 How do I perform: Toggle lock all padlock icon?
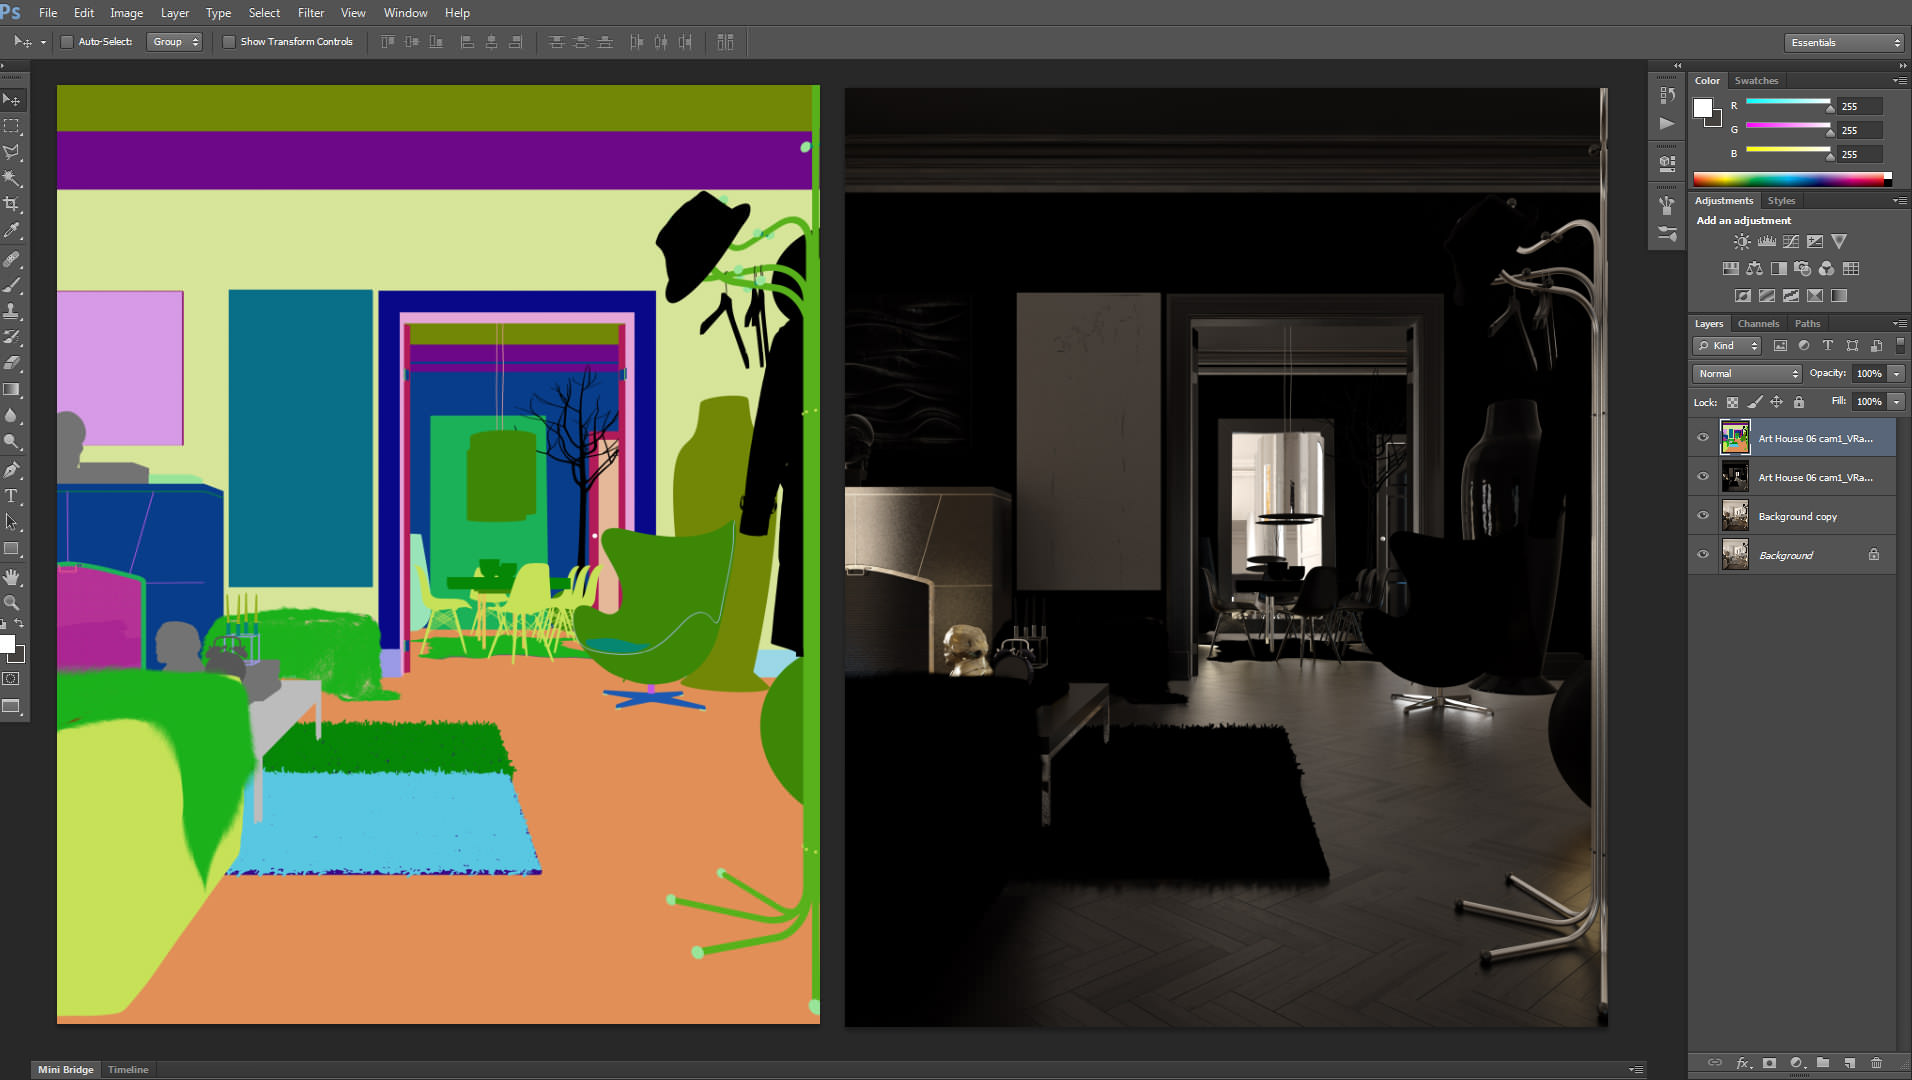pos(1799,402)
